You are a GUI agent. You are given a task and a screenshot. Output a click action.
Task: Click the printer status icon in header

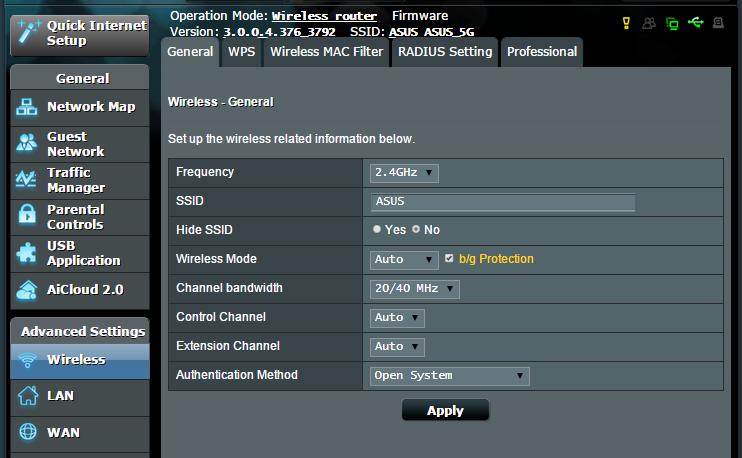[718, 23]
